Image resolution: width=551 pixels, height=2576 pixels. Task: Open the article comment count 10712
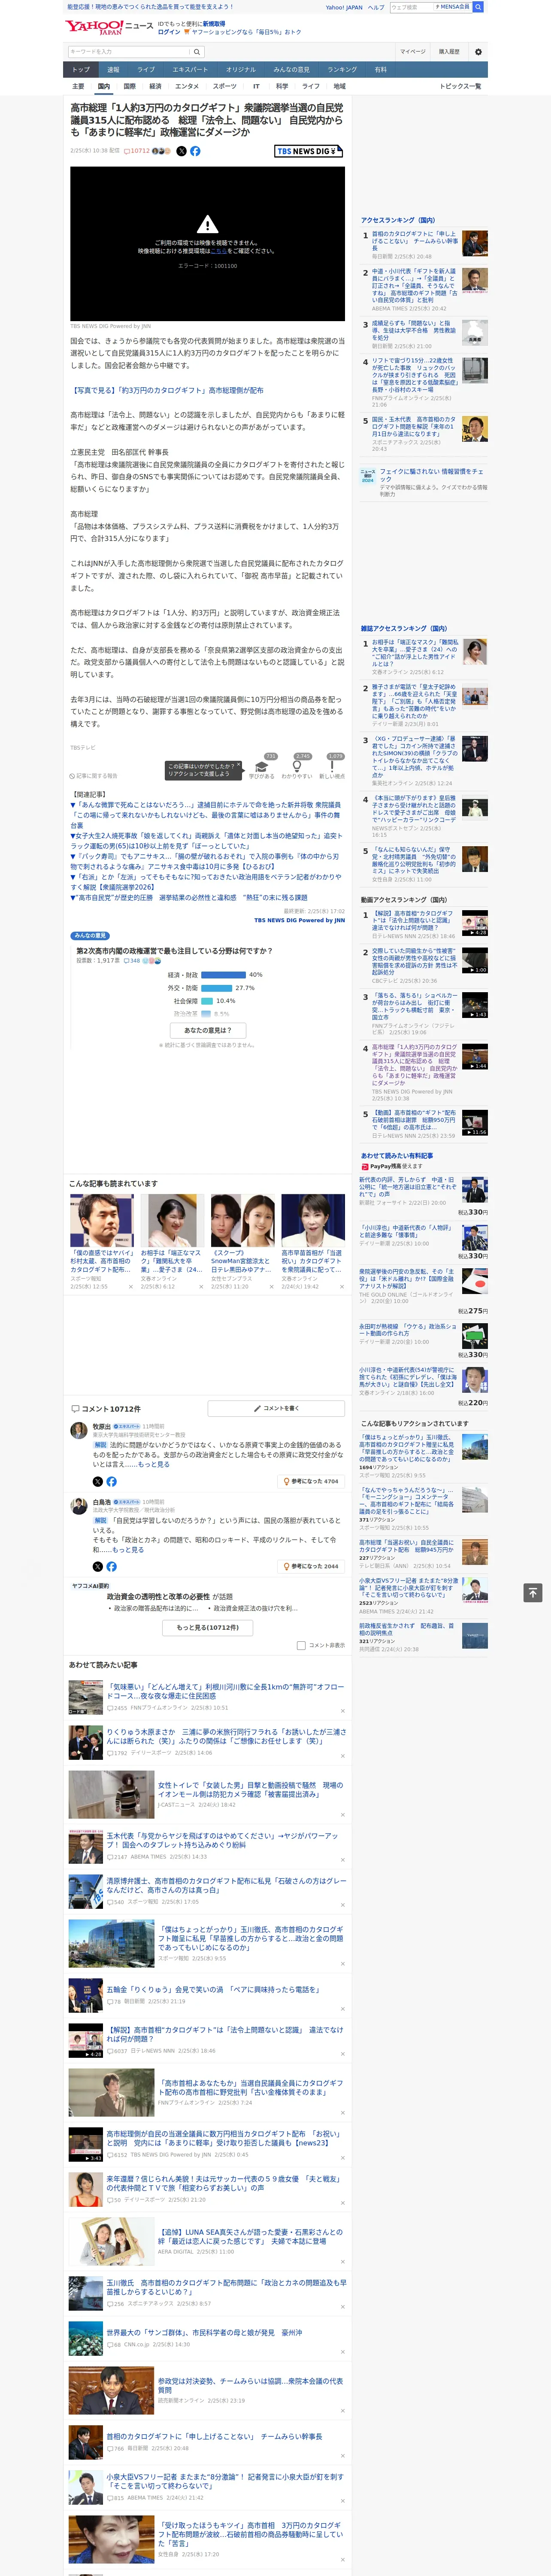pyautogui.click(x=136, y=151)
